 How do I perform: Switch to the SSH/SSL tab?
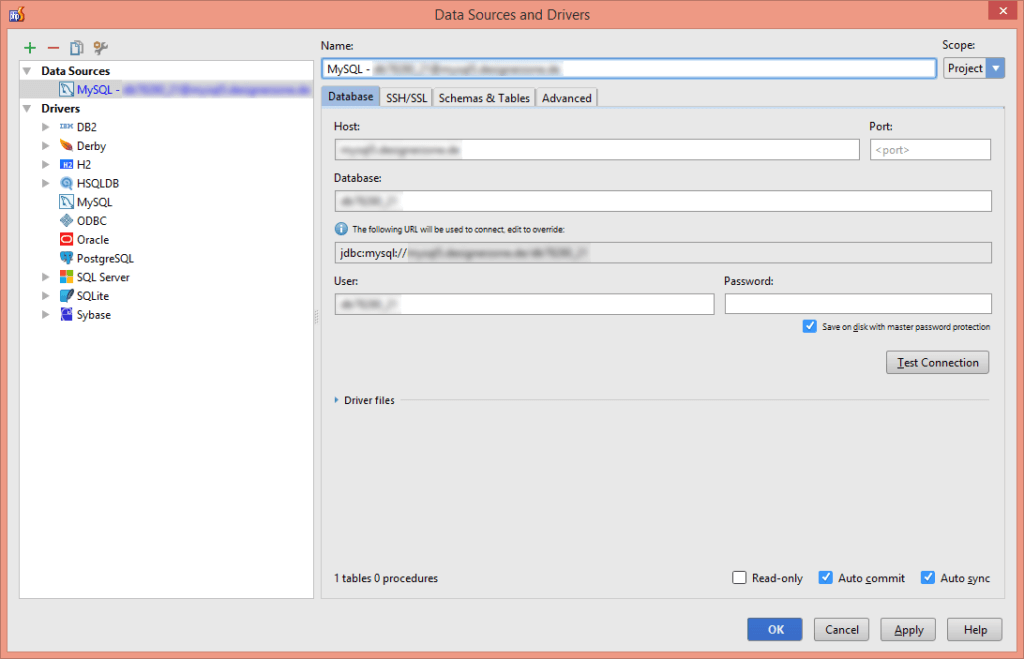click(x=406, y=97)
